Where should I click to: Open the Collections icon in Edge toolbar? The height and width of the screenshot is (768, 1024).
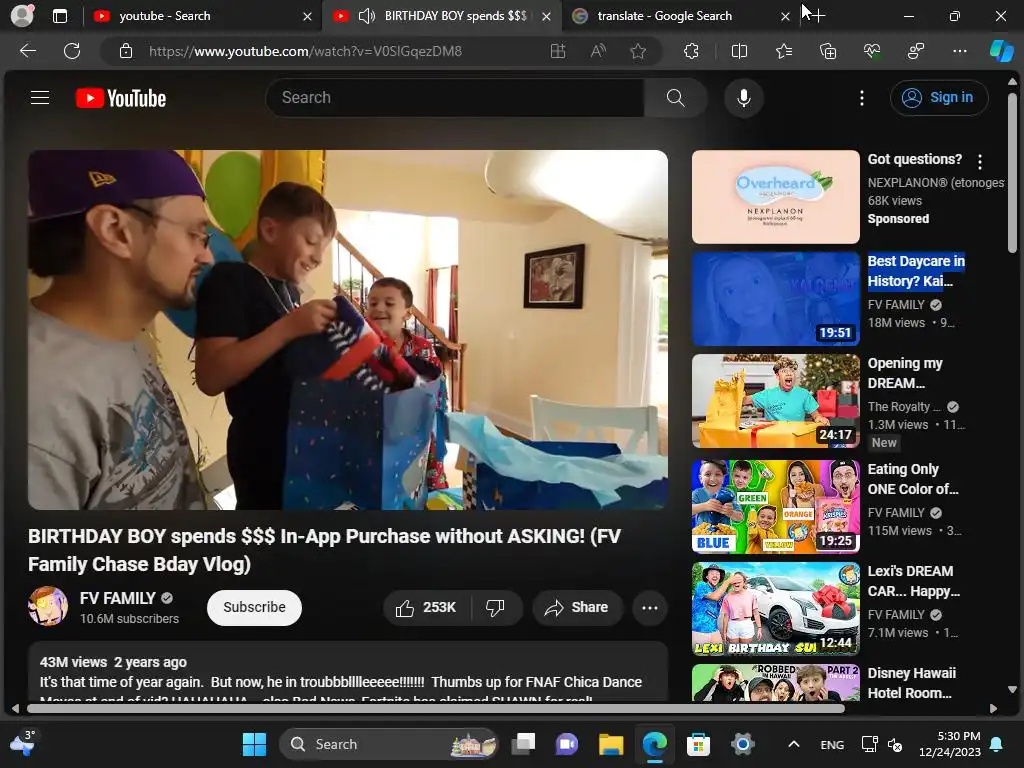(x=827, y=51)
